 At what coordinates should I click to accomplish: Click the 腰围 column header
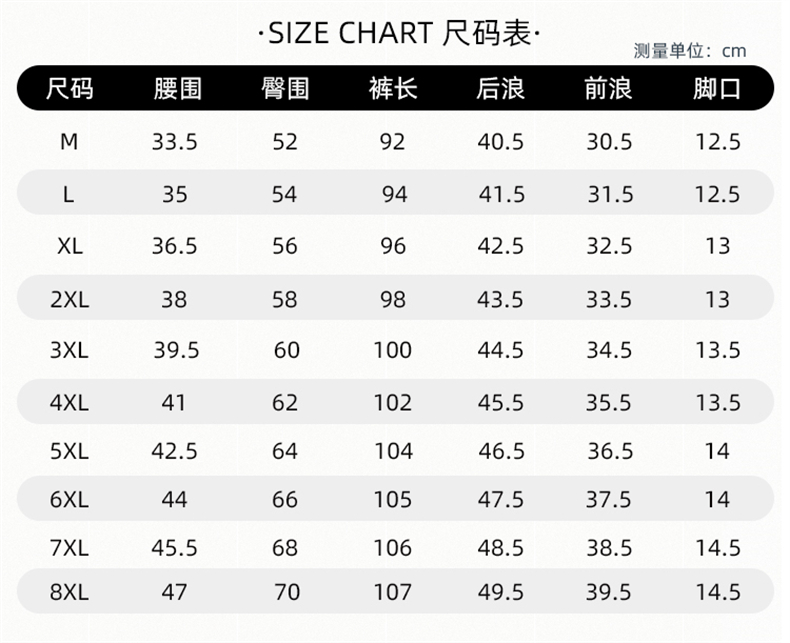point(177,89)
